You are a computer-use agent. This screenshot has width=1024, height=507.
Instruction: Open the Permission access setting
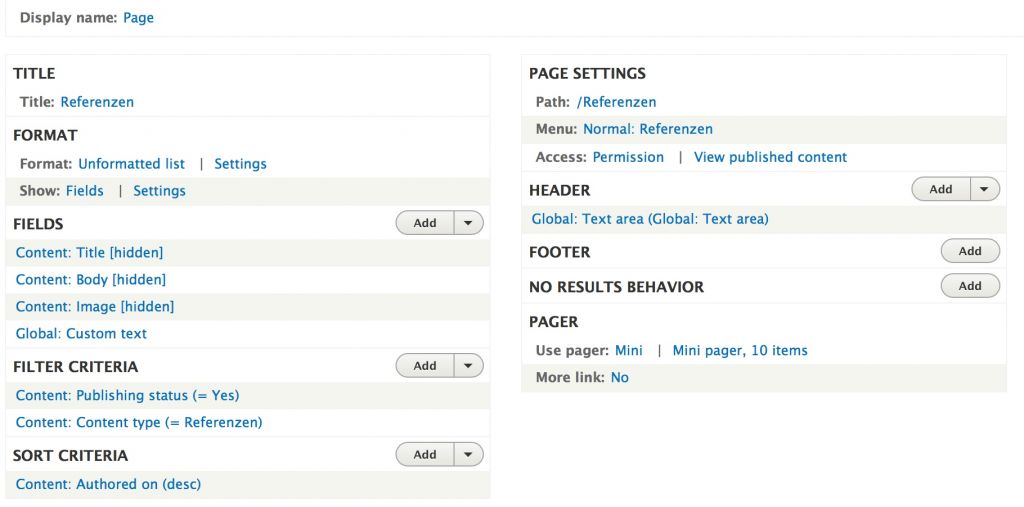628,157
